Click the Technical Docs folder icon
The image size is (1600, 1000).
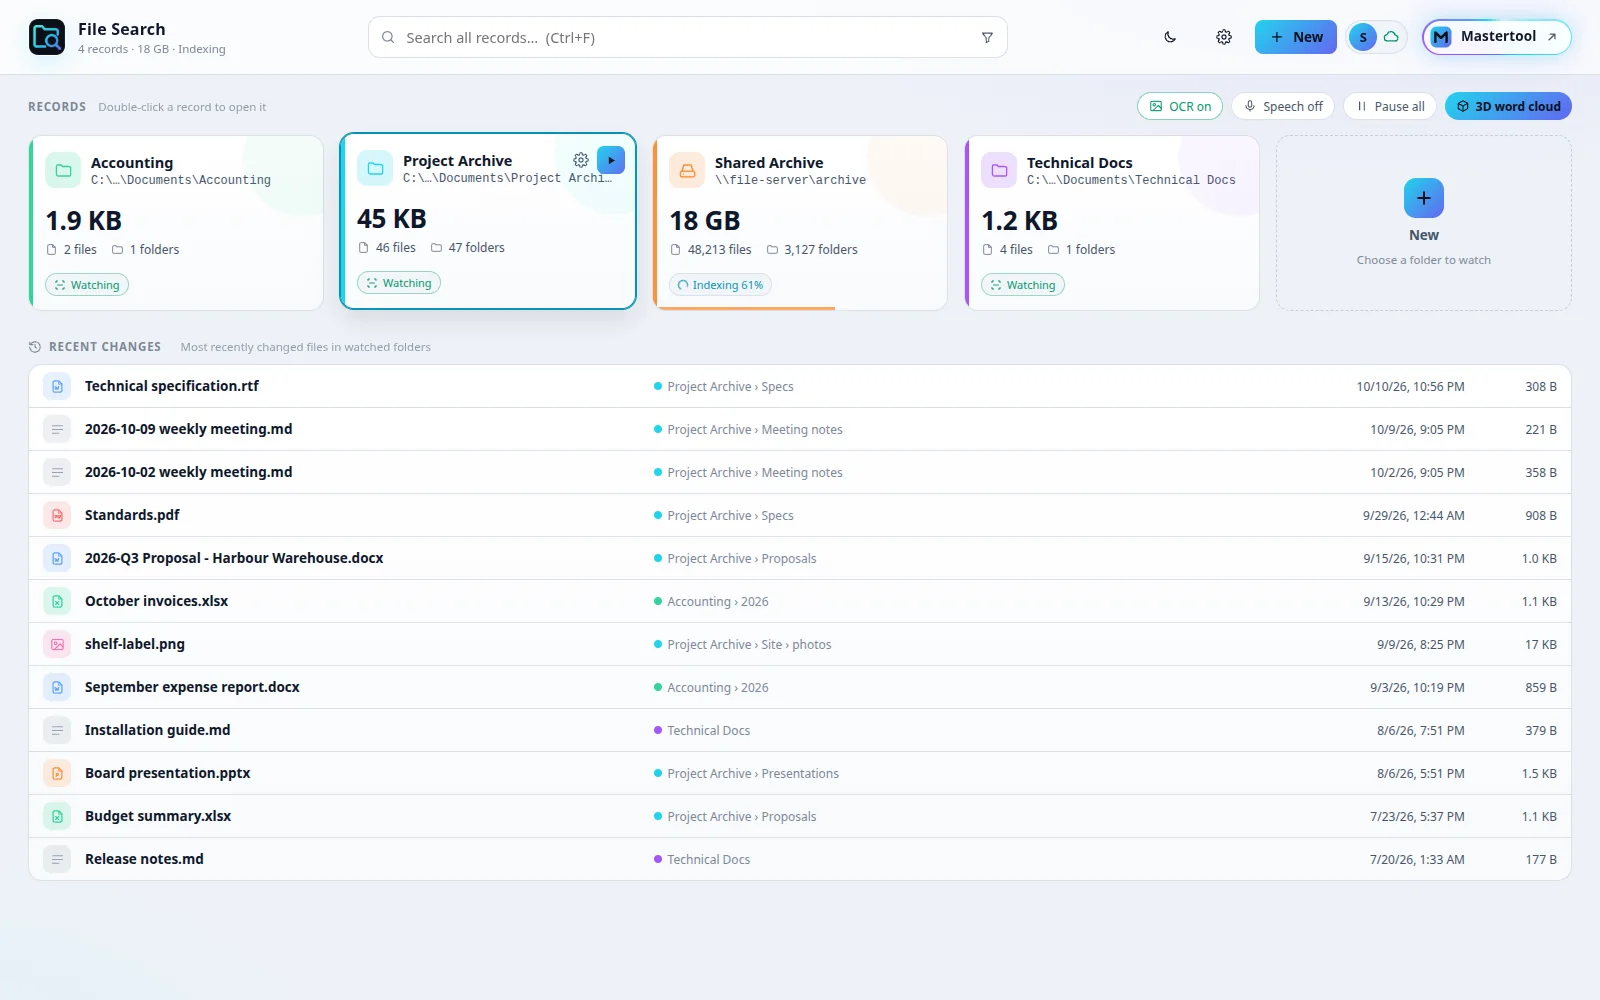(x=999, y=170)
